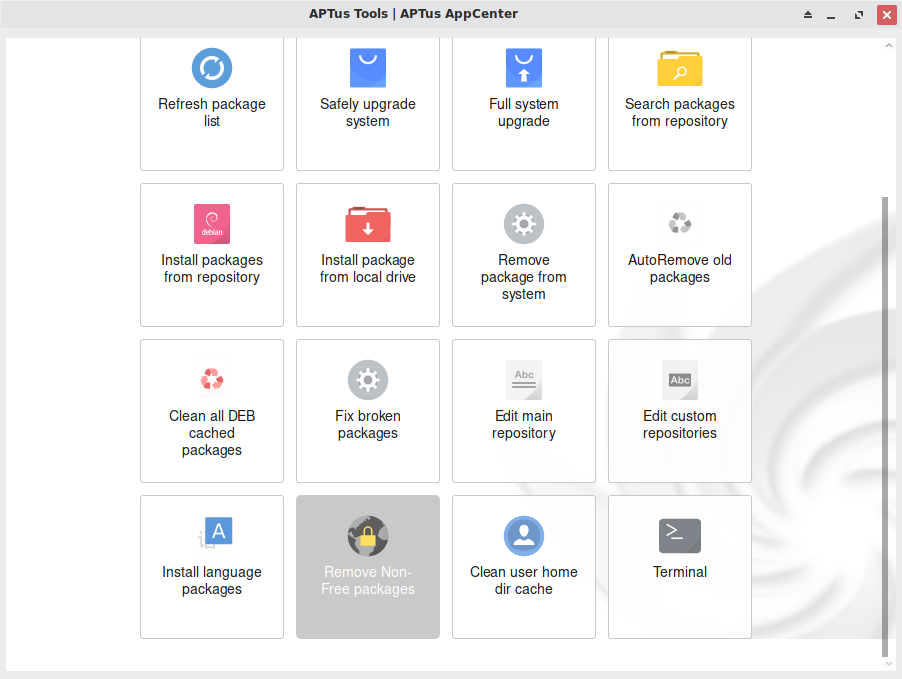902x679 pixels.
Task: Click the window shade (eject) titlebar button
Action: 808,14
